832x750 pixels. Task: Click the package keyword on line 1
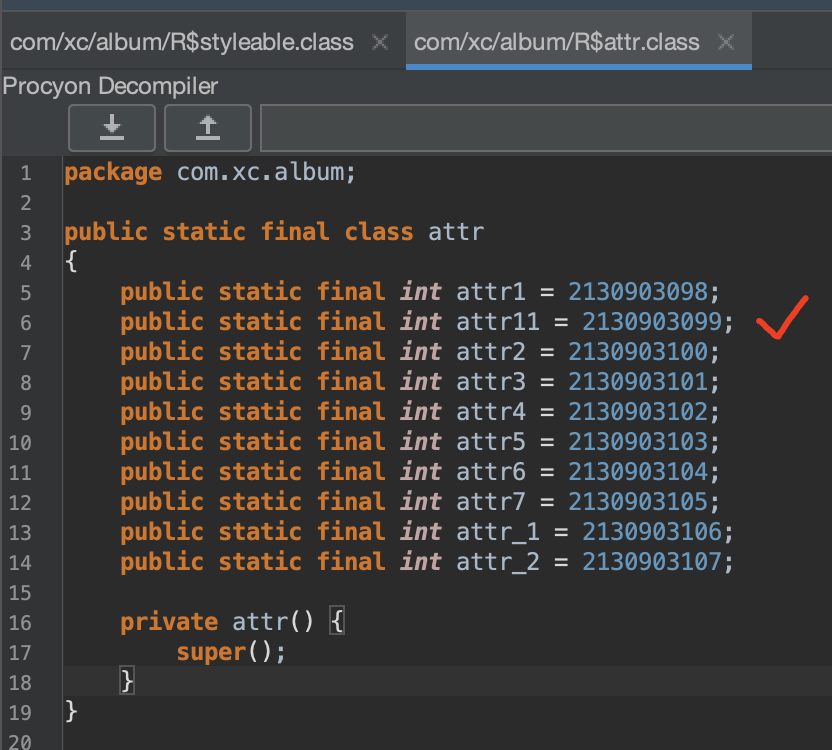coord(113,172)
